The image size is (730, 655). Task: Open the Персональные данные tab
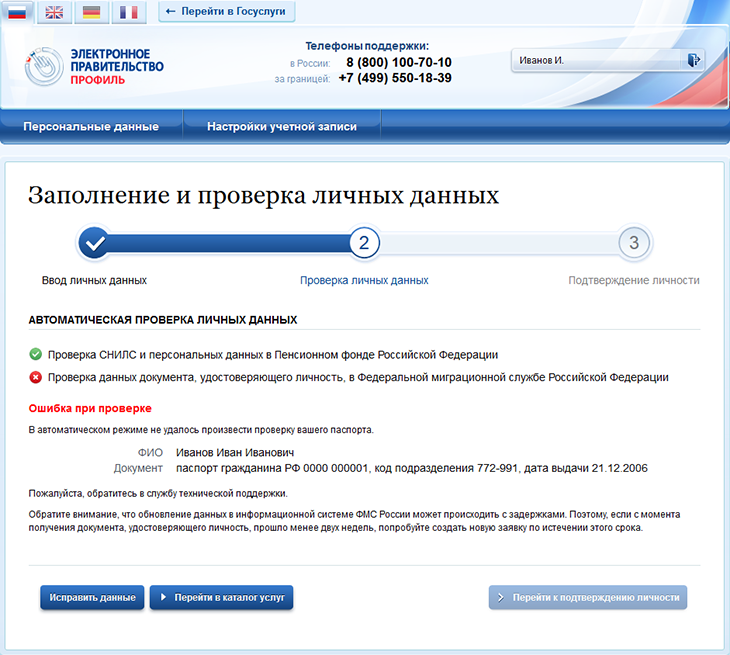91,127
